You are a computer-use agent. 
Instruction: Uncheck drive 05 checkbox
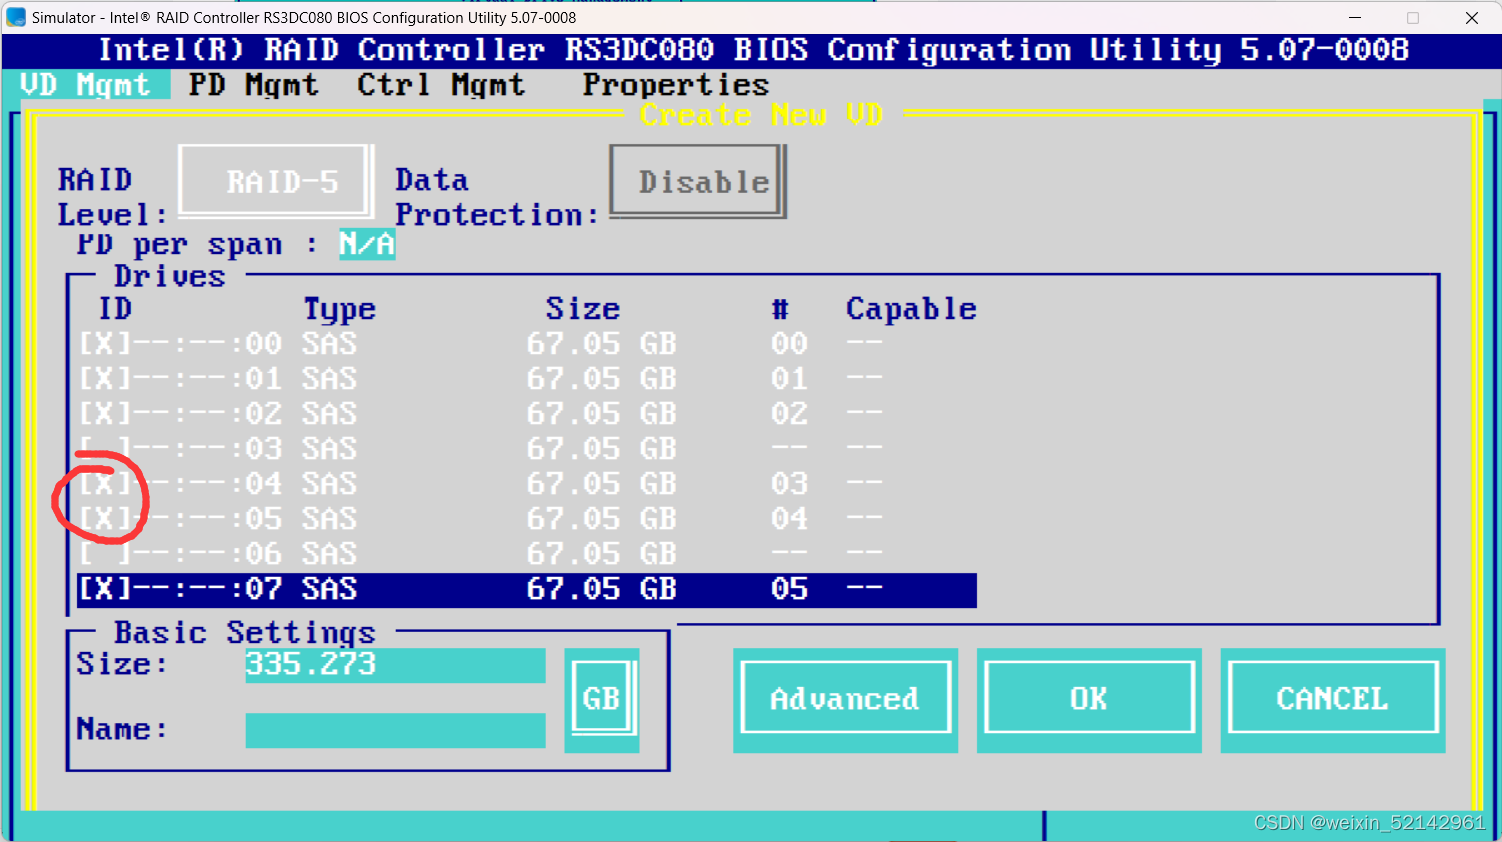pyautogui.click(x=105, y=519)
